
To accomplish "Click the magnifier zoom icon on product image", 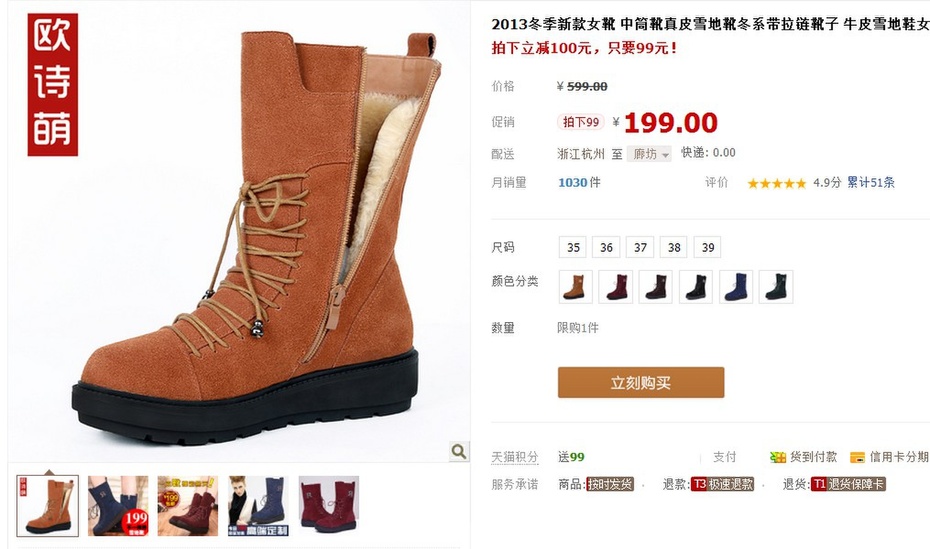I will (x=458, y=451).
